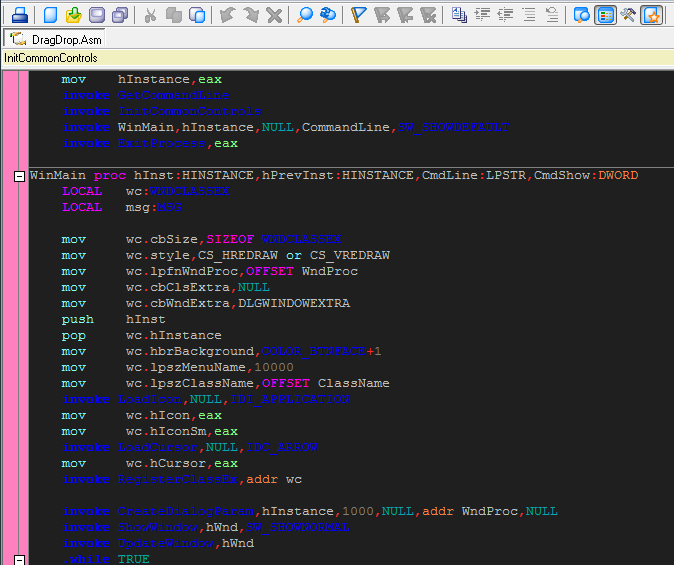Toggle bookmark with the flag icon

pos(358,15)
